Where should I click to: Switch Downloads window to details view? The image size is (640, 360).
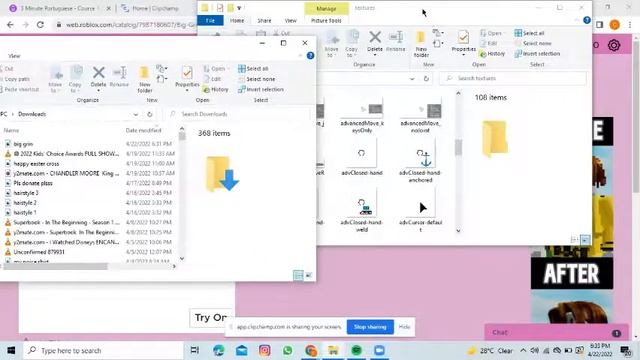click(298, 276)
